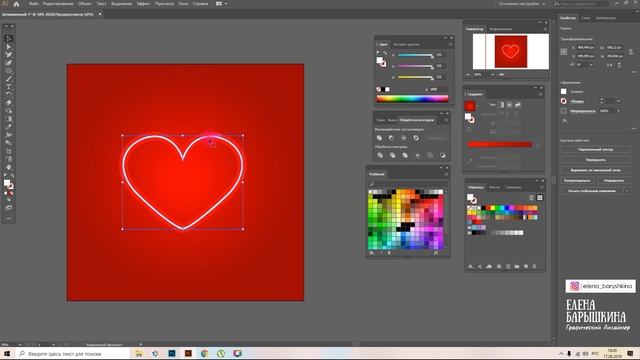Click the Start Global Edit button
640x360 pixels.
pyautogui.click(x=591, y=191)
